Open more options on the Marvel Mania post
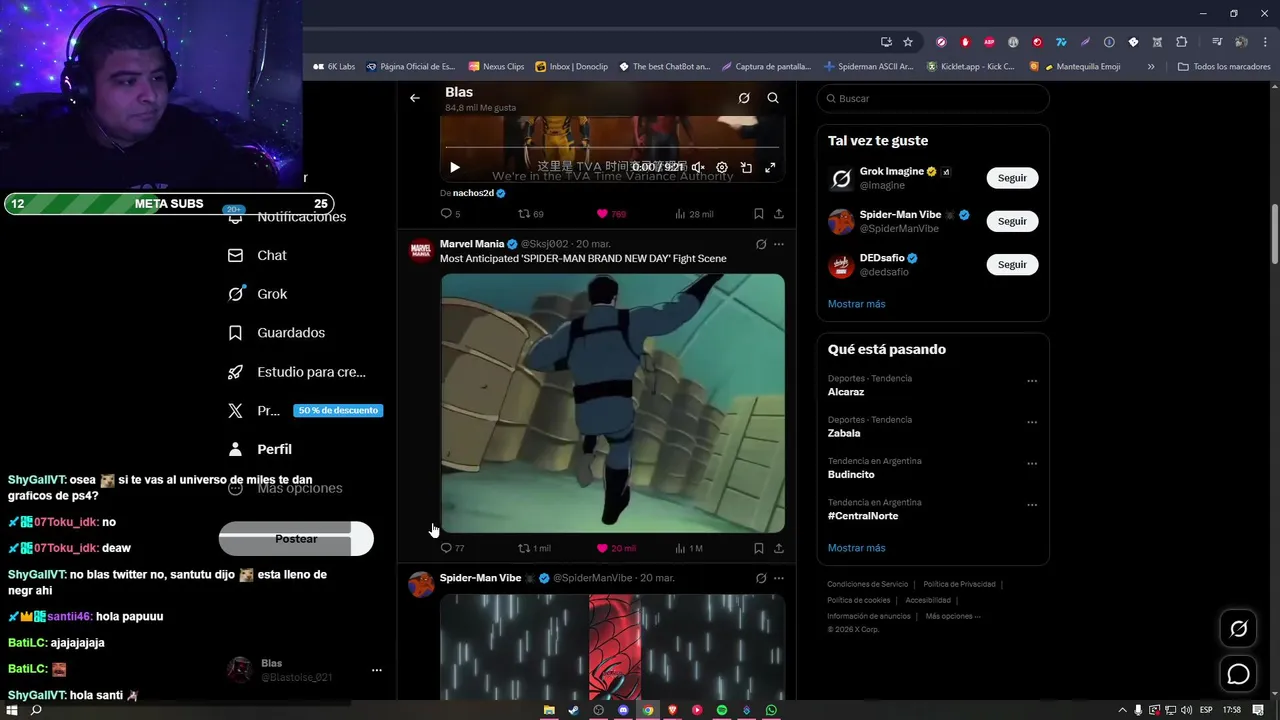Viewport: 1280px width, 720px height. (x=779, y=244)
